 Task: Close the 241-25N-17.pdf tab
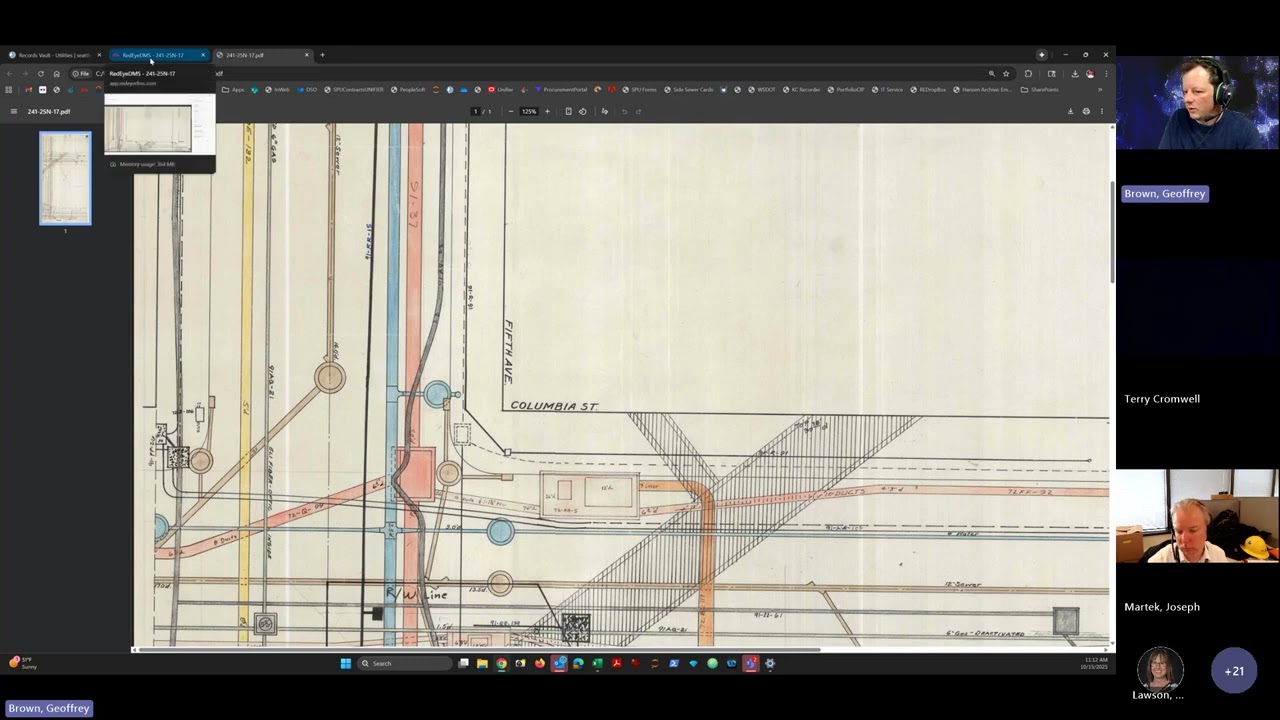coord(307,55)
